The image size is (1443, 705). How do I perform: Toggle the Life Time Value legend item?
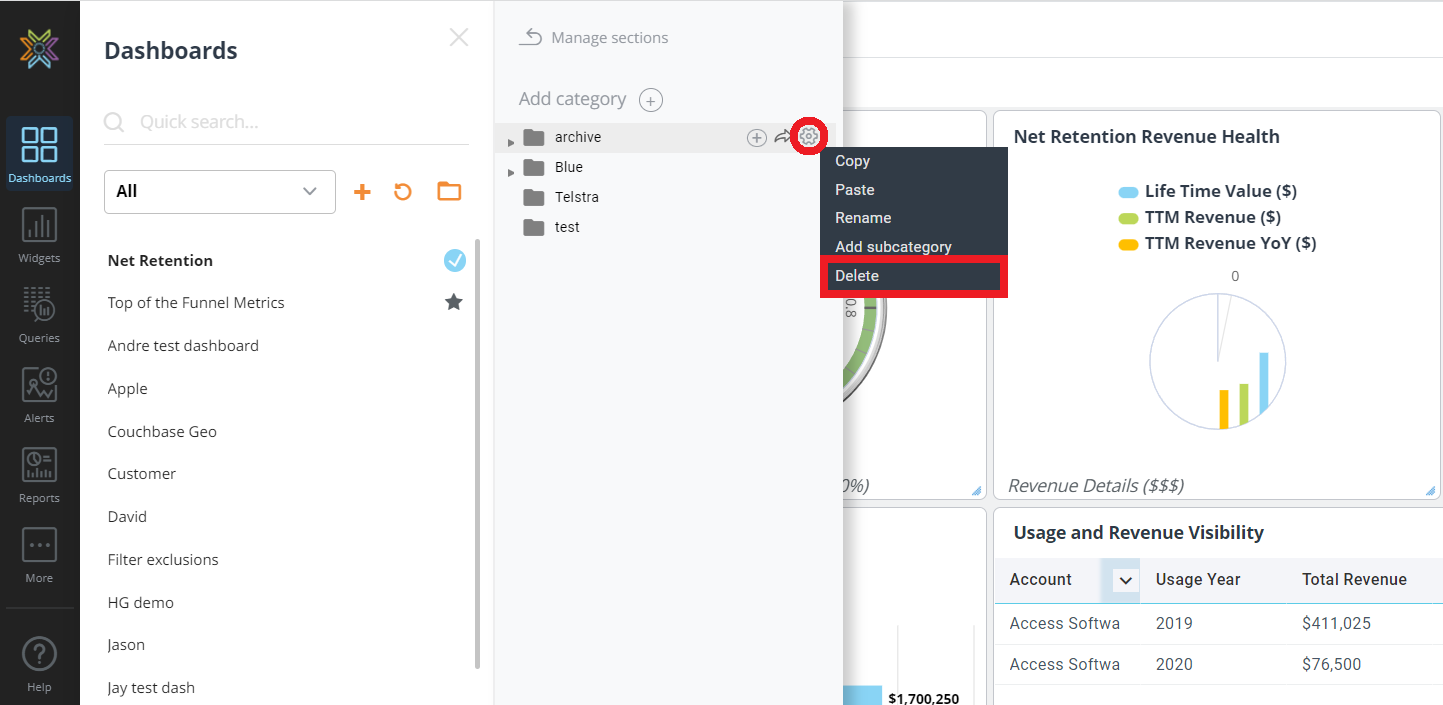coord(1208,191)
